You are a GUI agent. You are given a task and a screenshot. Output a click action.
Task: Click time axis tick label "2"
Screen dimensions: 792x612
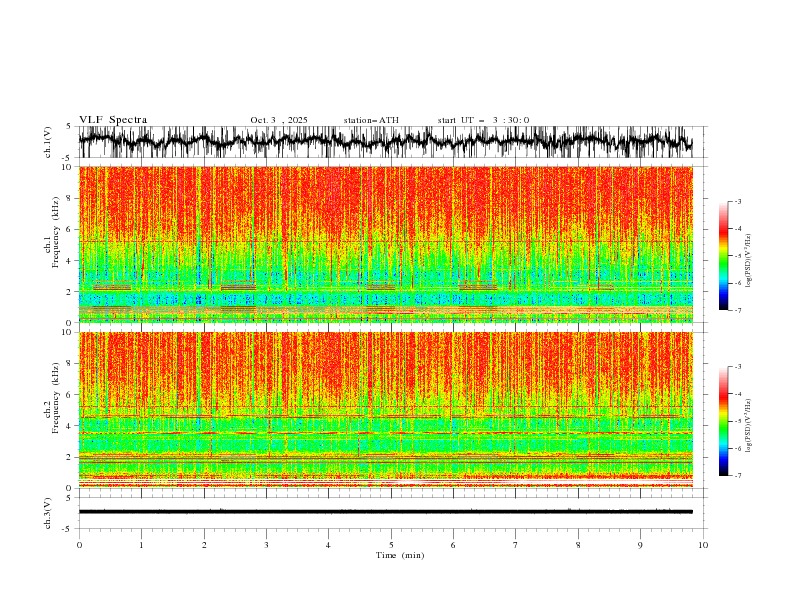click(204, 545)
